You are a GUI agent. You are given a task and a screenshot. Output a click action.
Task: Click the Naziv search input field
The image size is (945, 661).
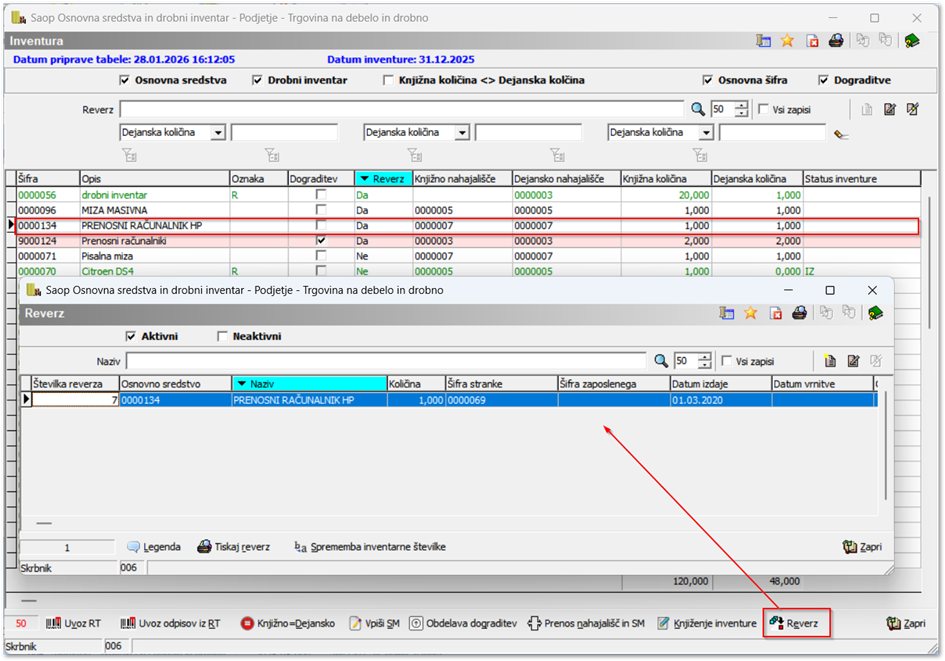(x=386, y=361)
